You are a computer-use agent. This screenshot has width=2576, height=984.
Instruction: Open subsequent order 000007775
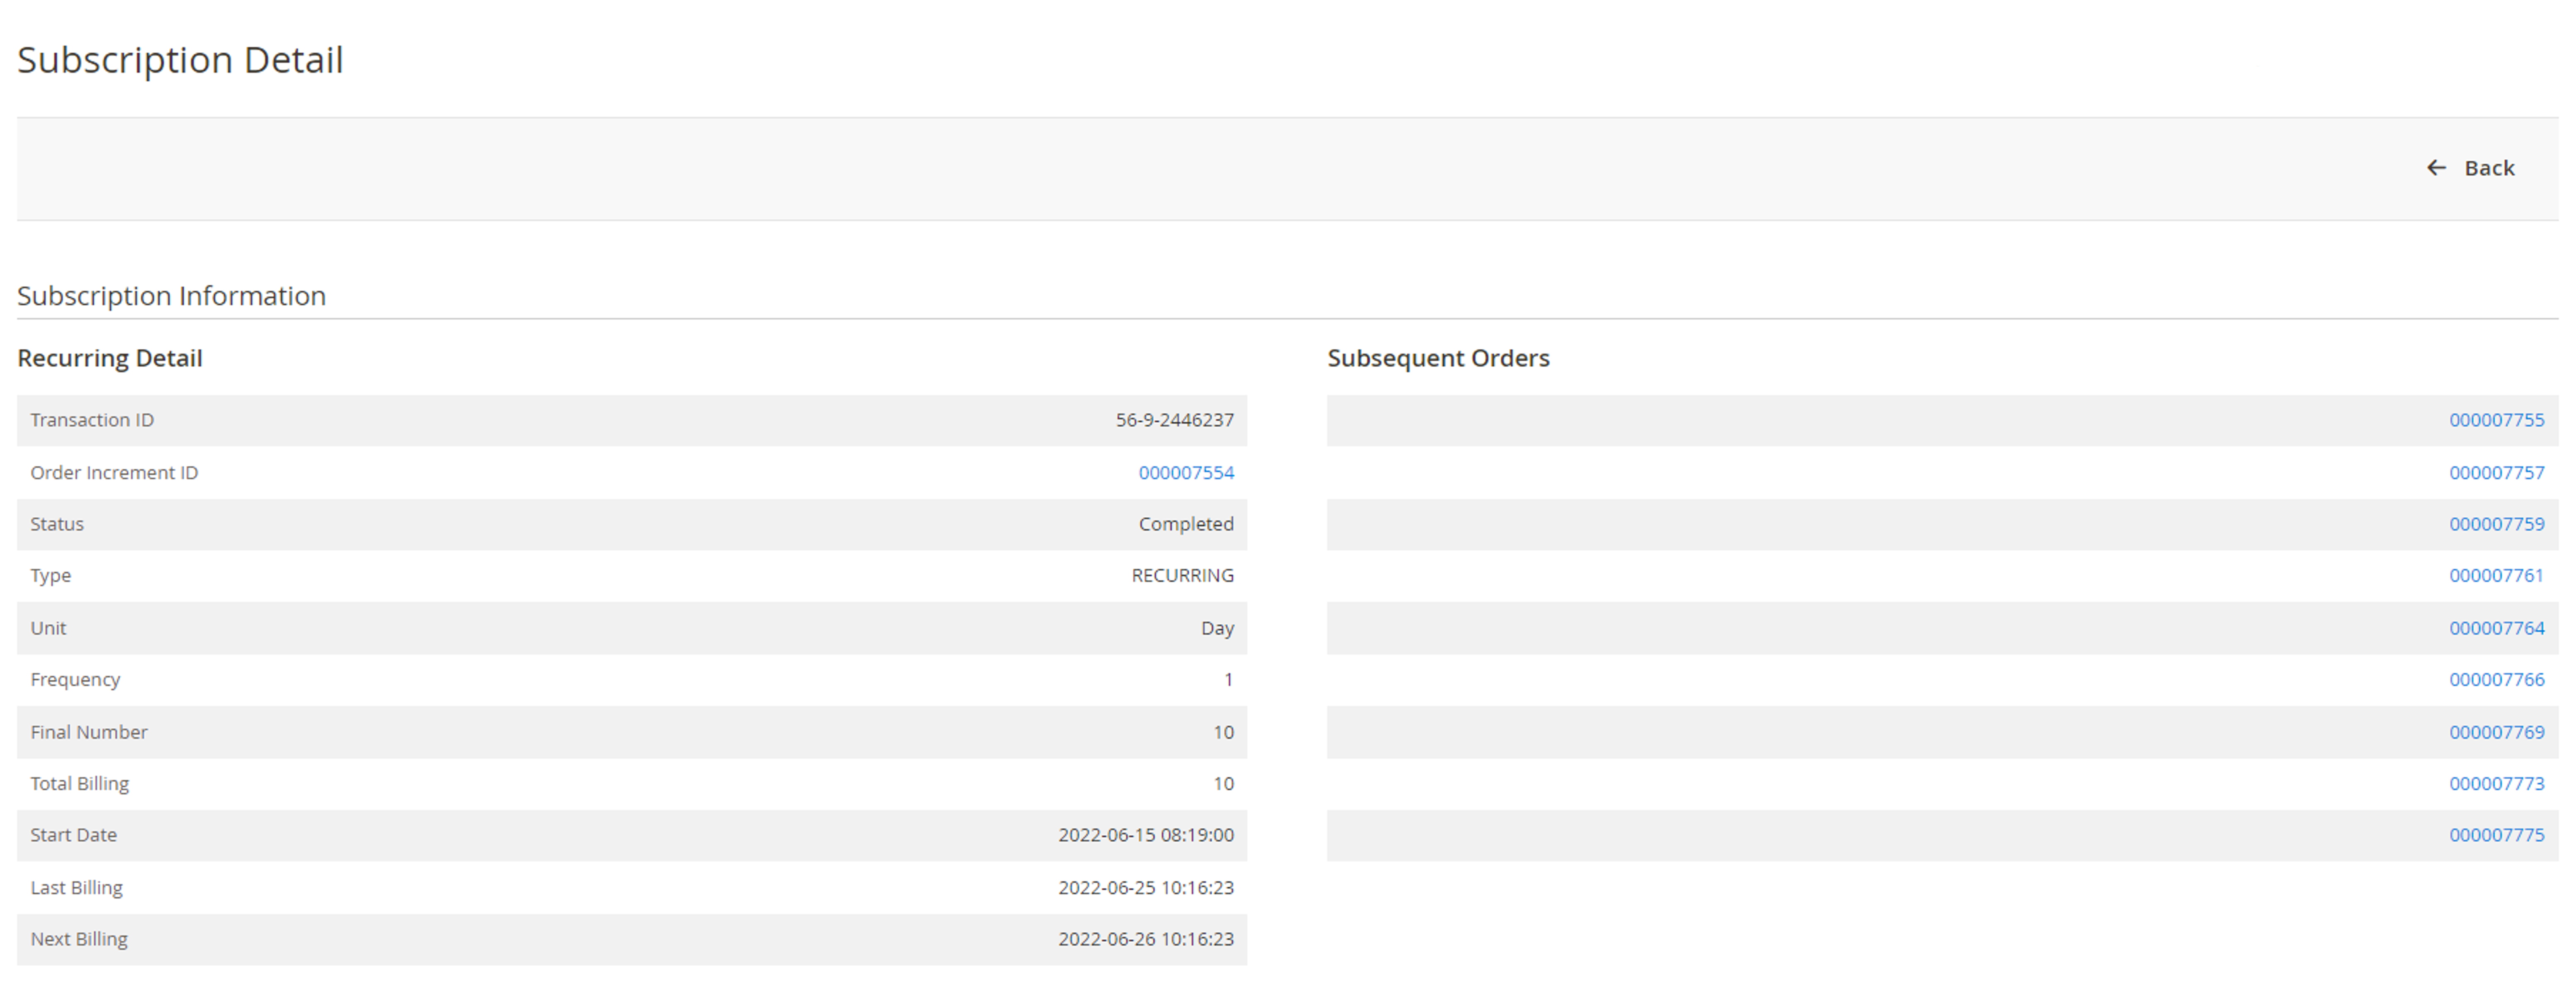click(2496, 835)
